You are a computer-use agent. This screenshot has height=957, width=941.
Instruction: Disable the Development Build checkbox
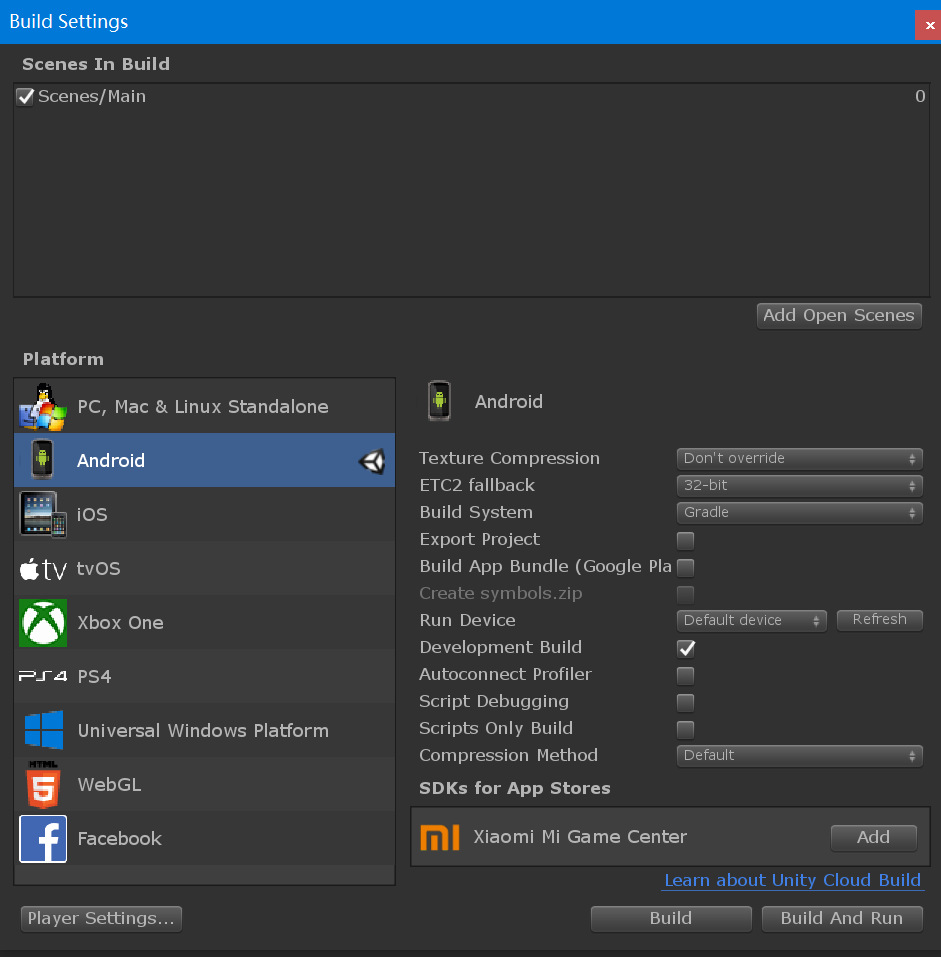686,648
